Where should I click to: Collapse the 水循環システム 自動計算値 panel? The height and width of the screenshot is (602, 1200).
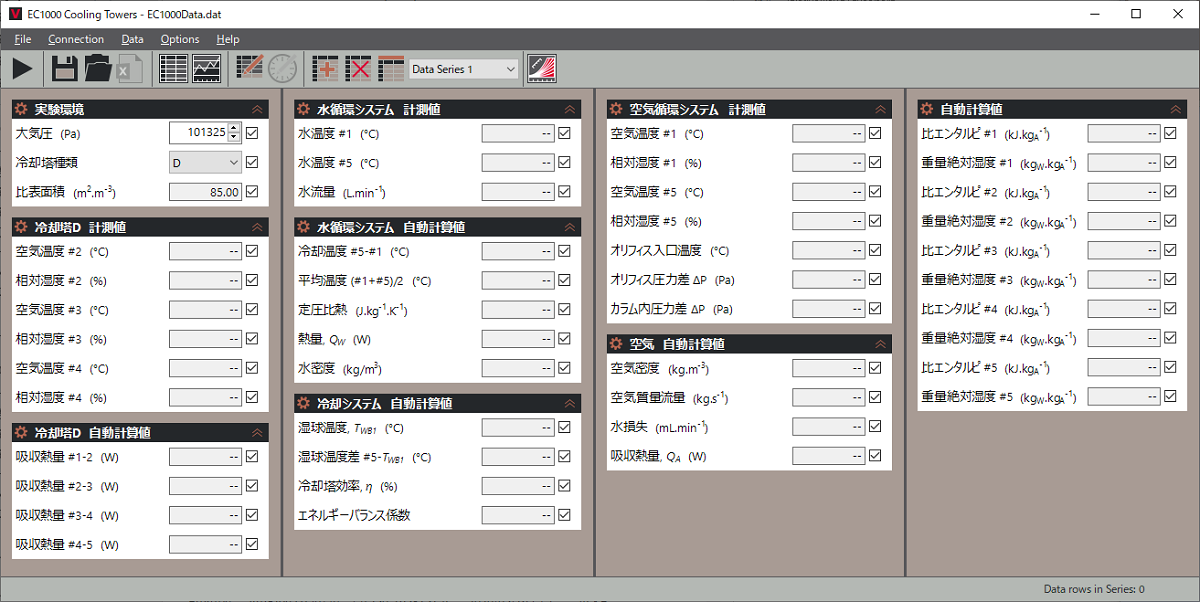click(x=569, y=227)
